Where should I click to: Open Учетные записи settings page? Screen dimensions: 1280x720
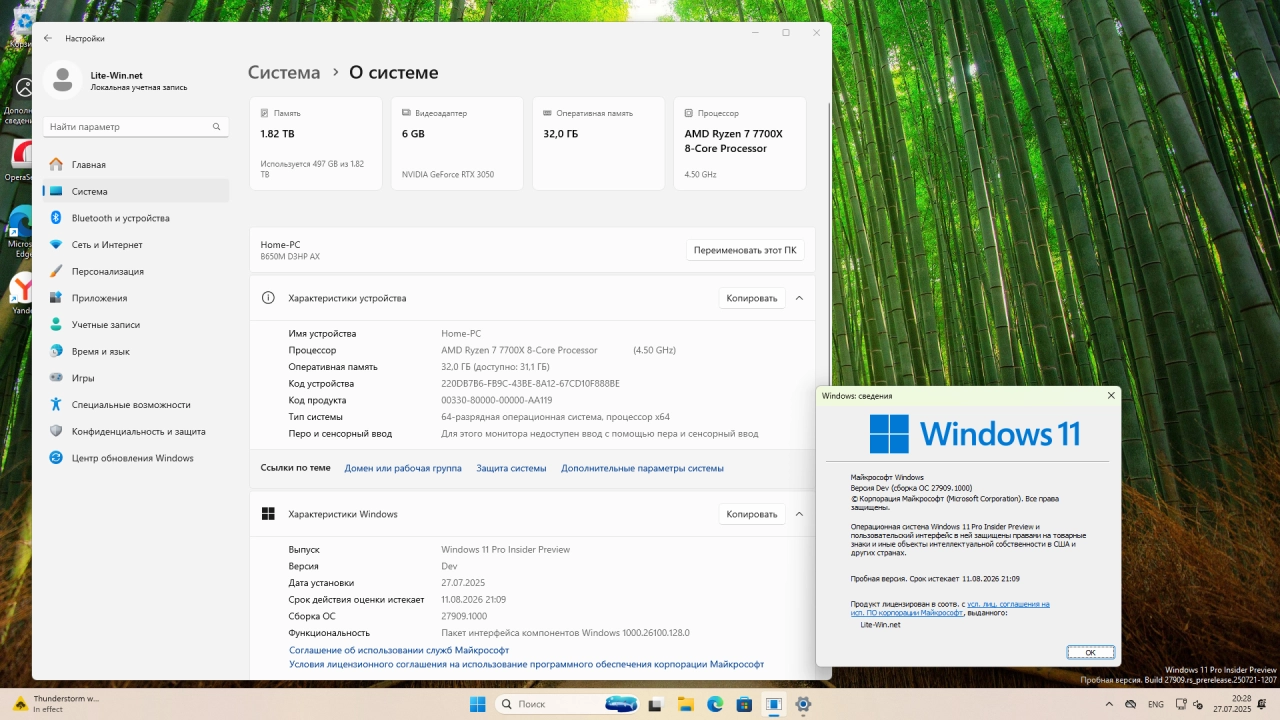[136, 325]
